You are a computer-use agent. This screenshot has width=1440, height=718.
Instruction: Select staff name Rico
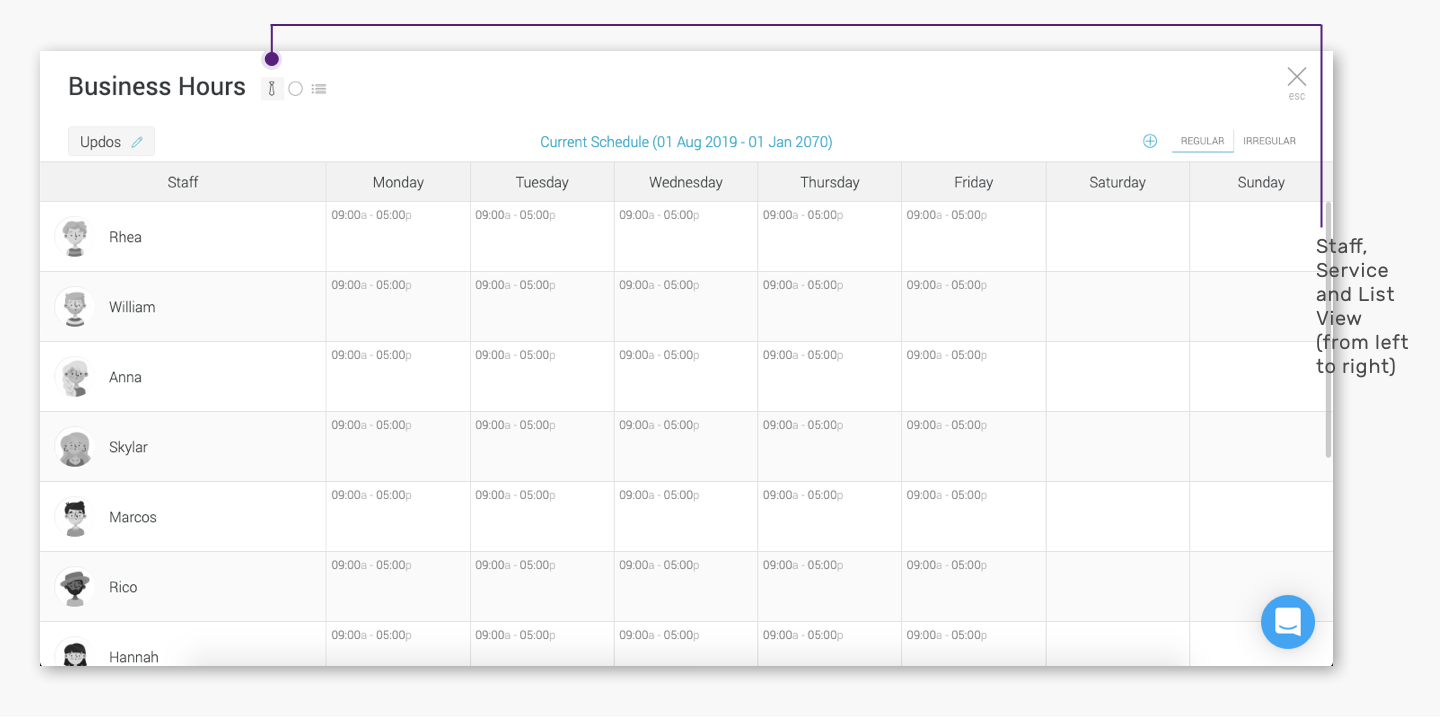pos(123,587)
